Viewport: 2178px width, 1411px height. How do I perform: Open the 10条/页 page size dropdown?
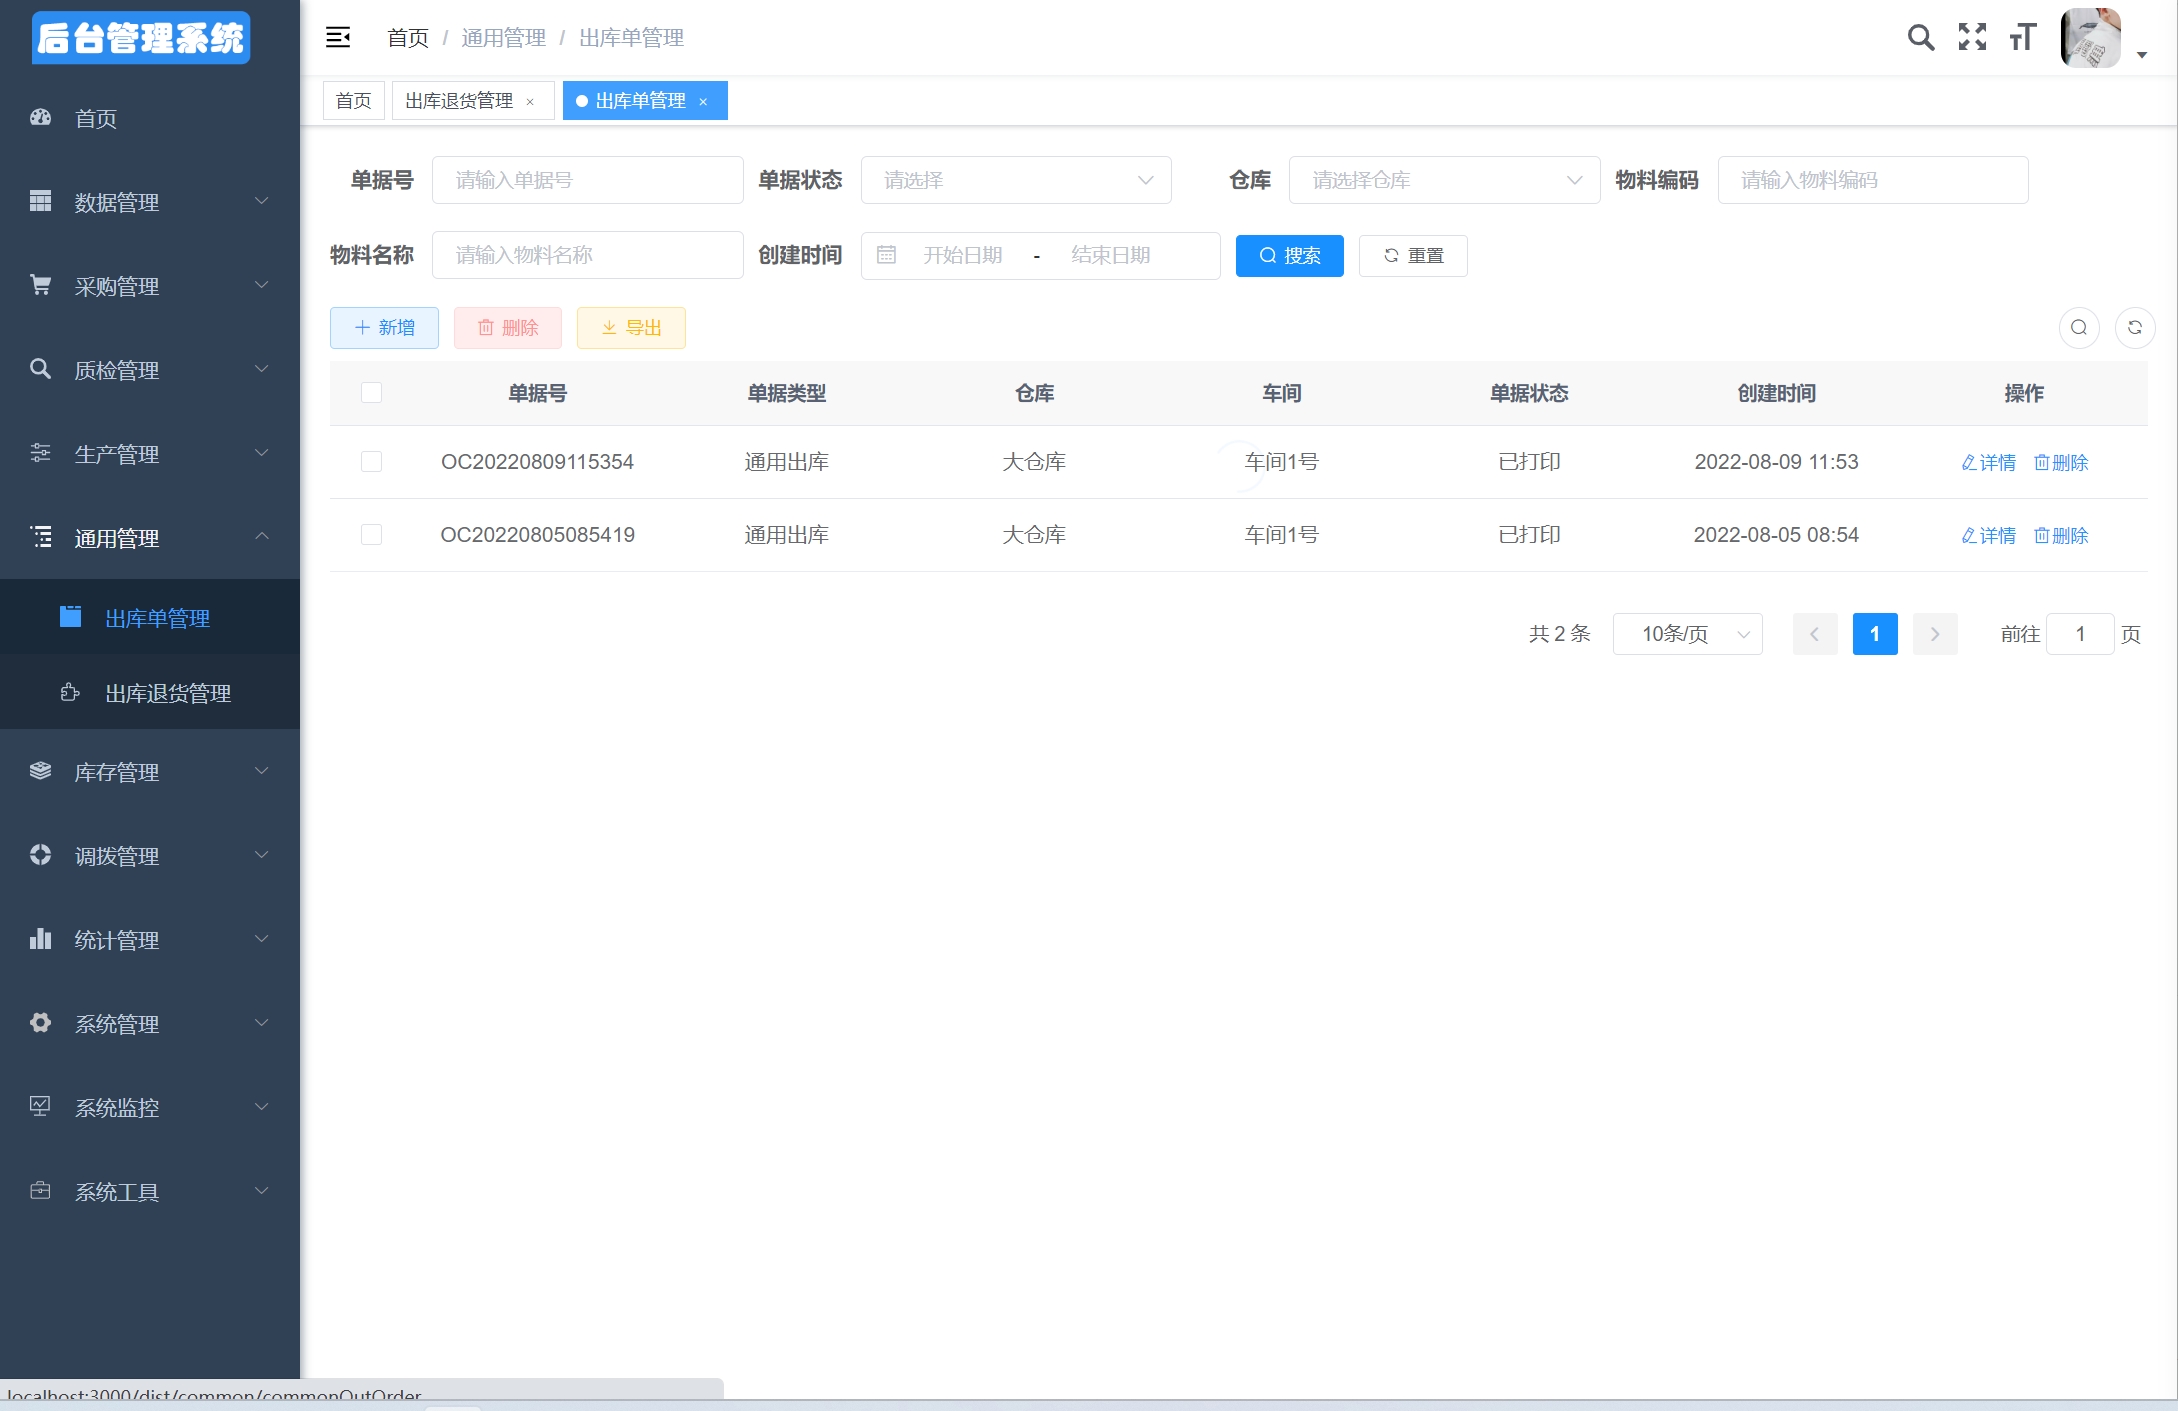(1687, 634)
